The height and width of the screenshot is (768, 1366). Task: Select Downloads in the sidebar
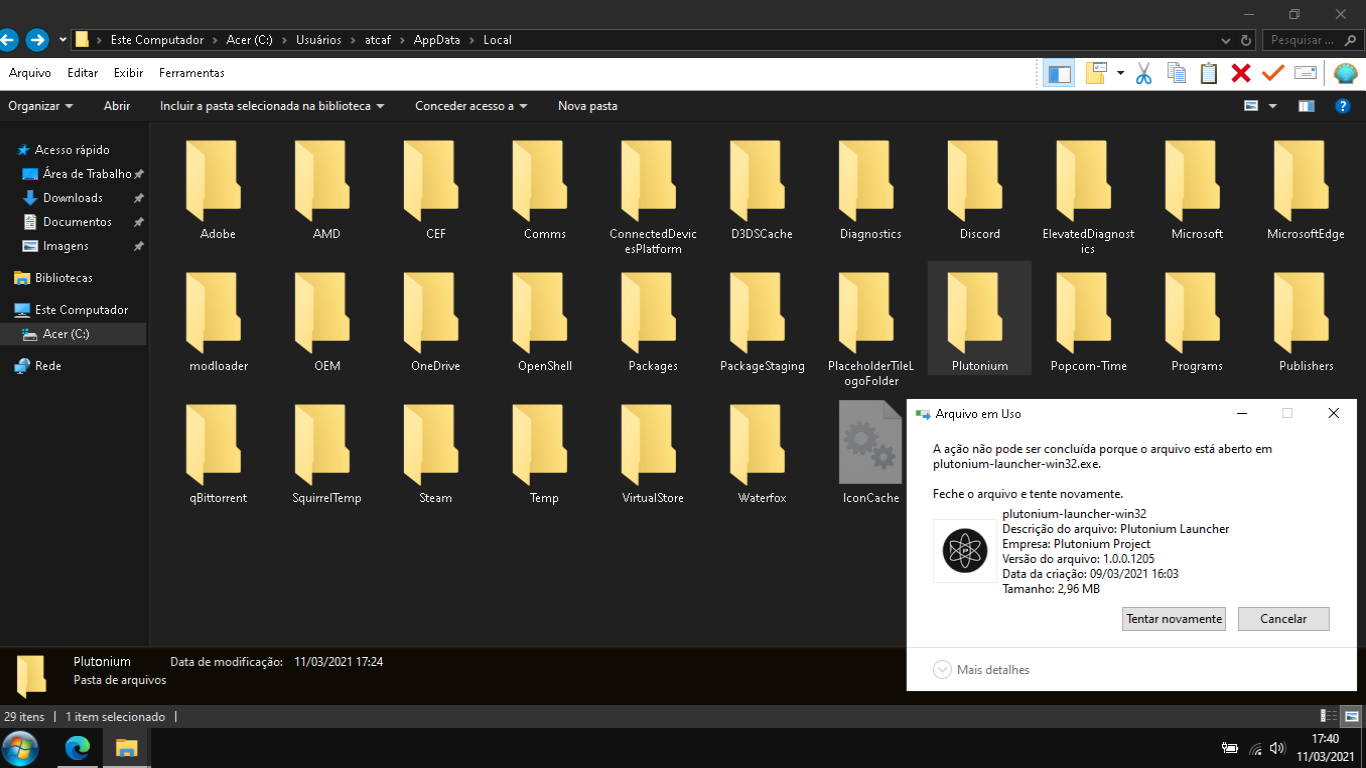click(73, 198)
